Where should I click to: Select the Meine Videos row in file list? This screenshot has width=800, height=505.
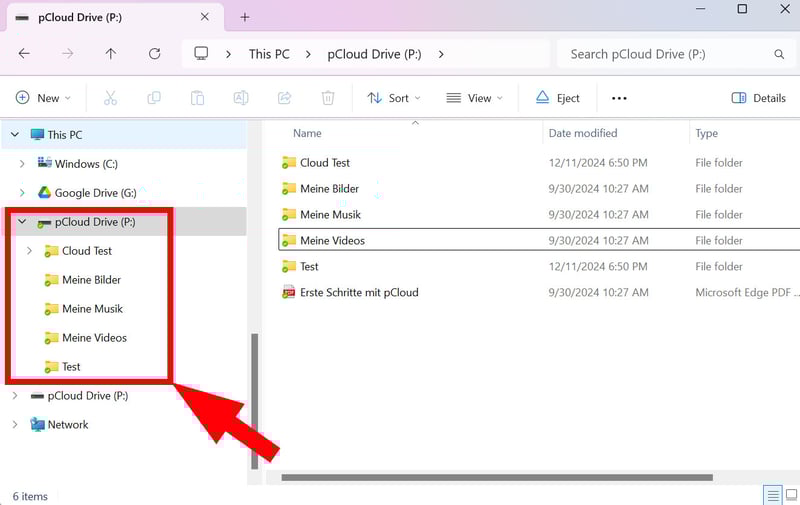[x=539, y=240]
